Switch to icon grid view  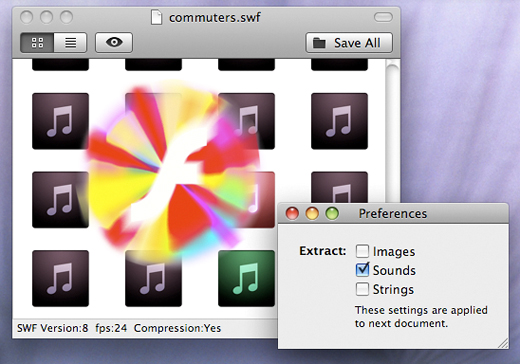[x=37, y=43]
